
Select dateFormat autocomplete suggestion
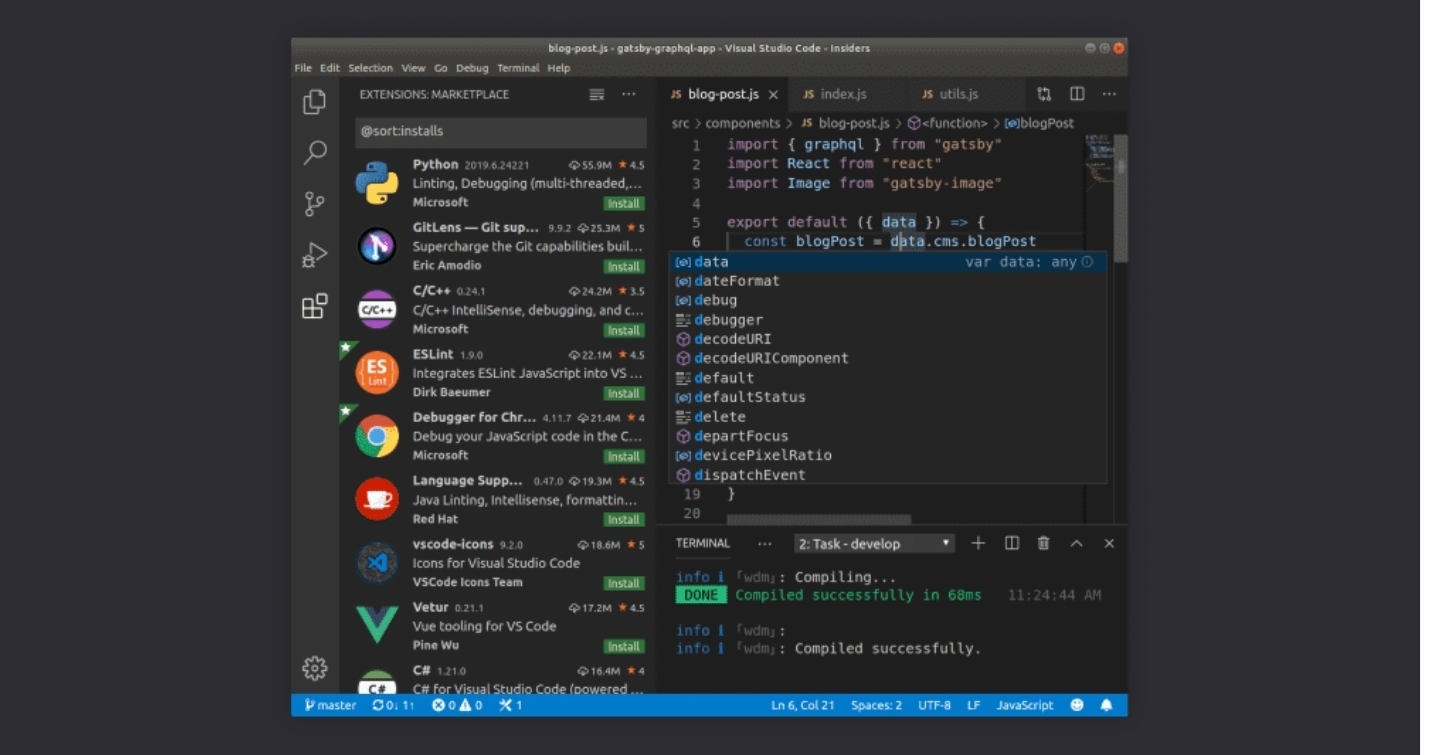pos(888,281)
